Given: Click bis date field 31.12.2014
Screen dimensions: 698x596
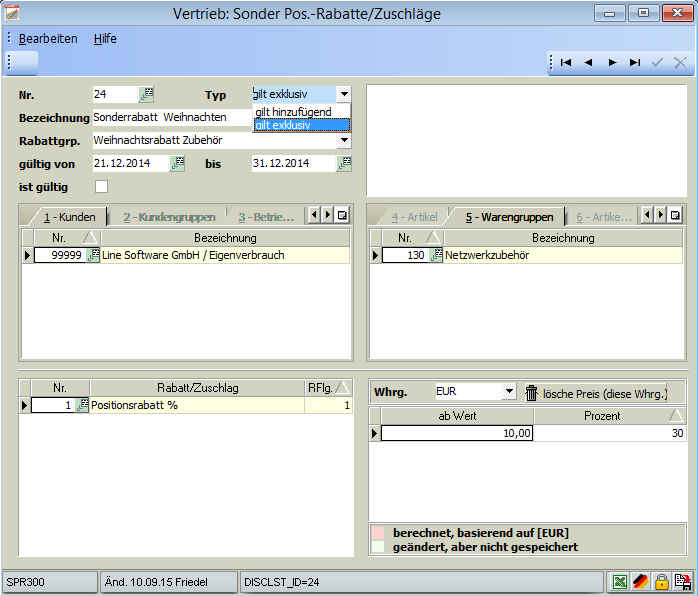Looking at the screenshot, I should click(x=294, y=163).
